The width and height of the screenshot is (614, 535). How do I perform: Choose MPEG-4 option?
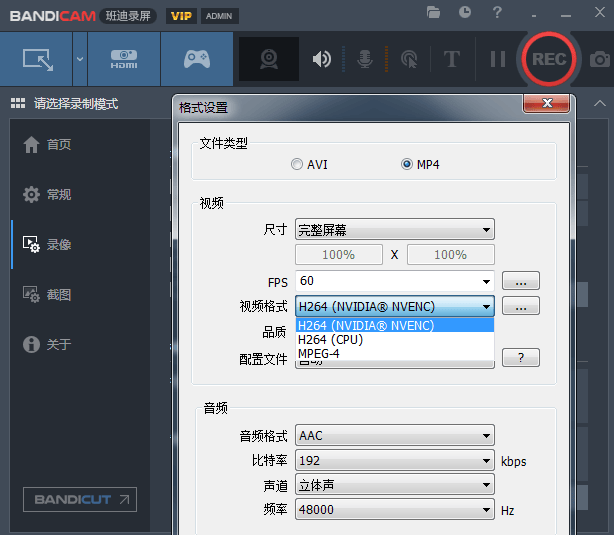pyautogui.click(x=395, y=354)
